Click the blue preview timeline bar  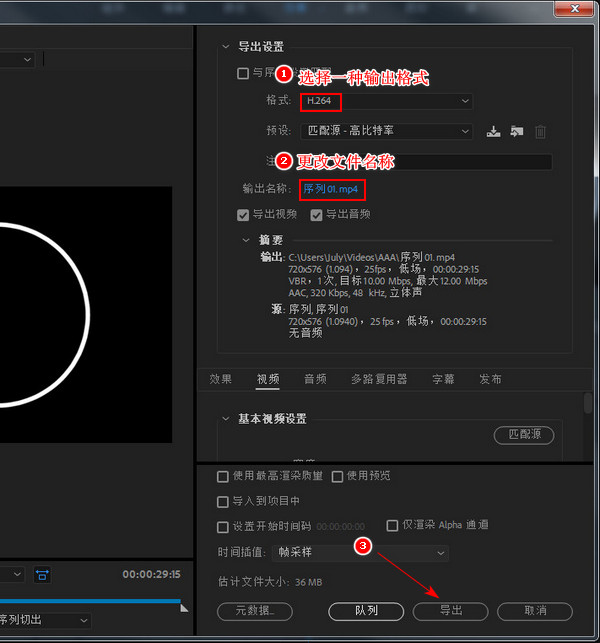[90, 601]
